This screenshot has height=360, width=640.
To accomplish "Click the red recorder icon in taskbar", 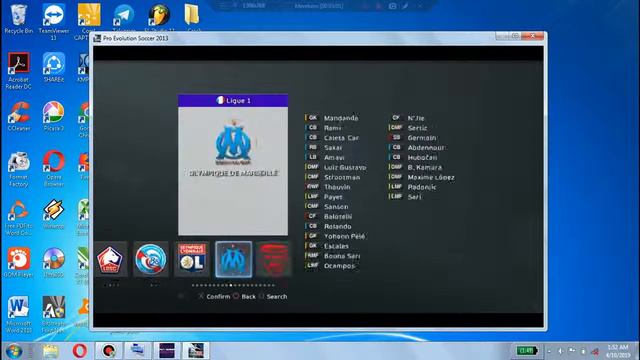I will (109, 351).
